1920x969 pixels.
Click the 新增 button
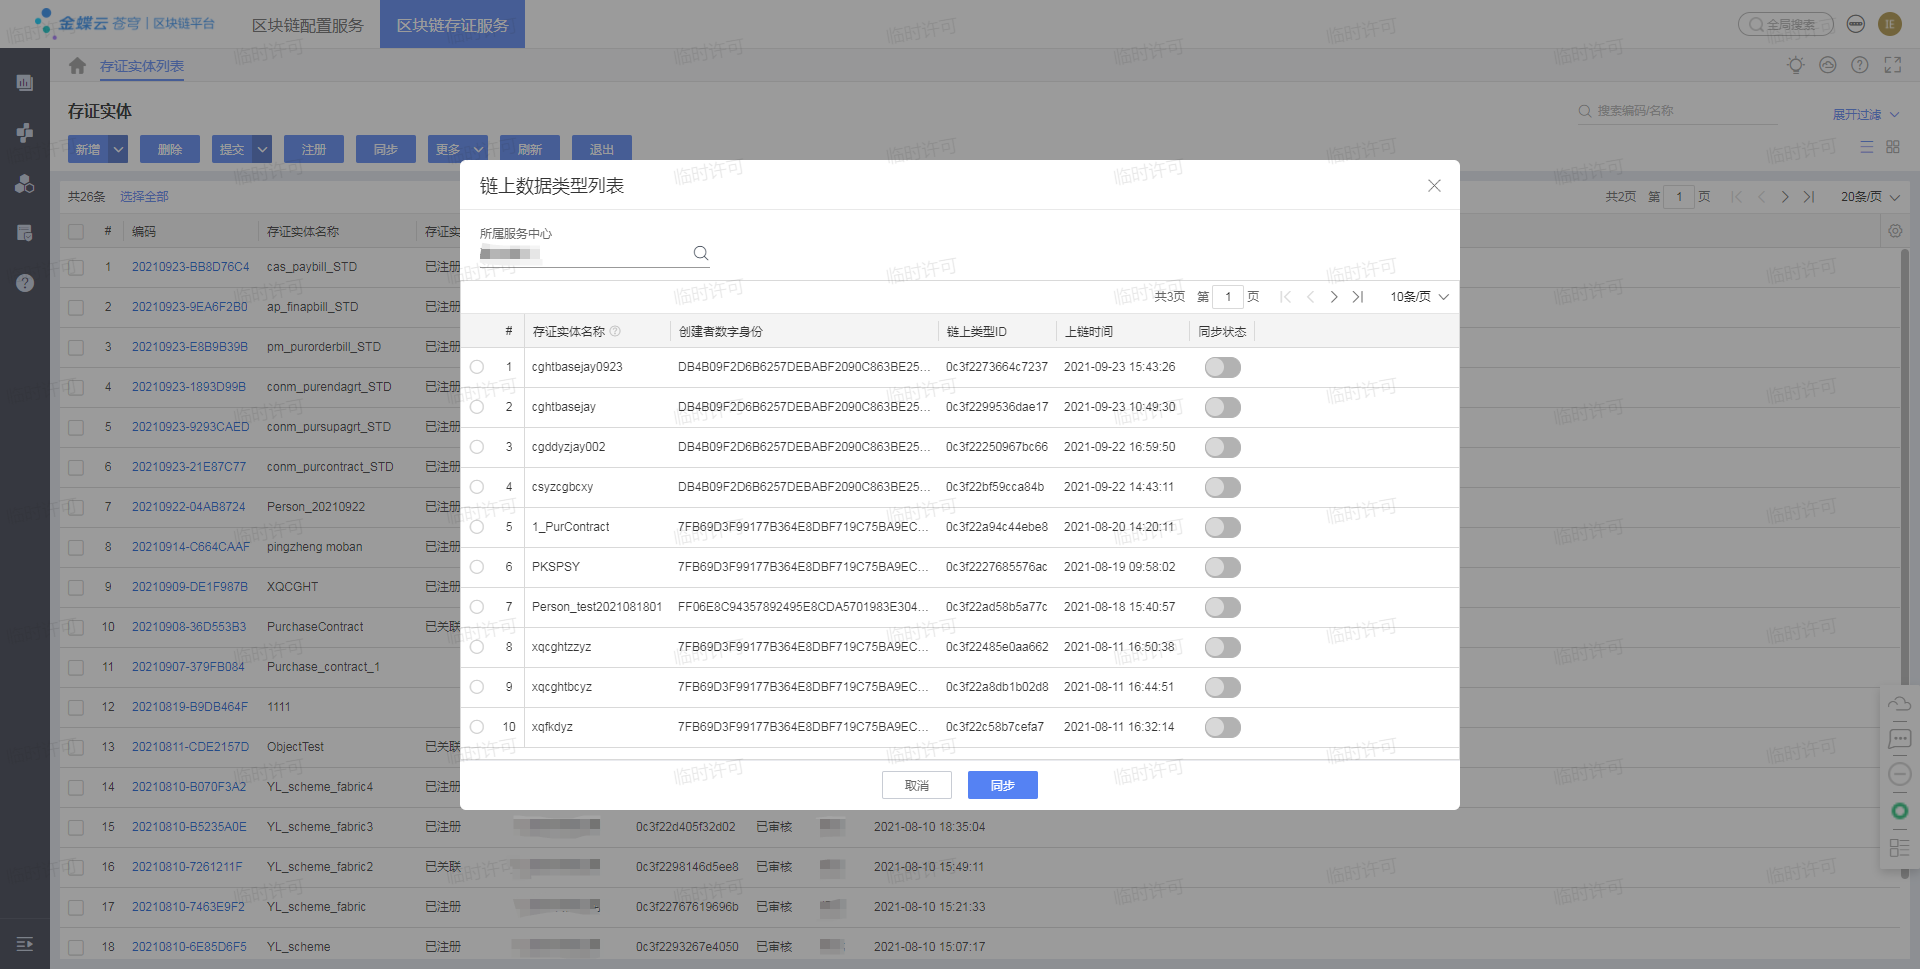pos(88,149)
